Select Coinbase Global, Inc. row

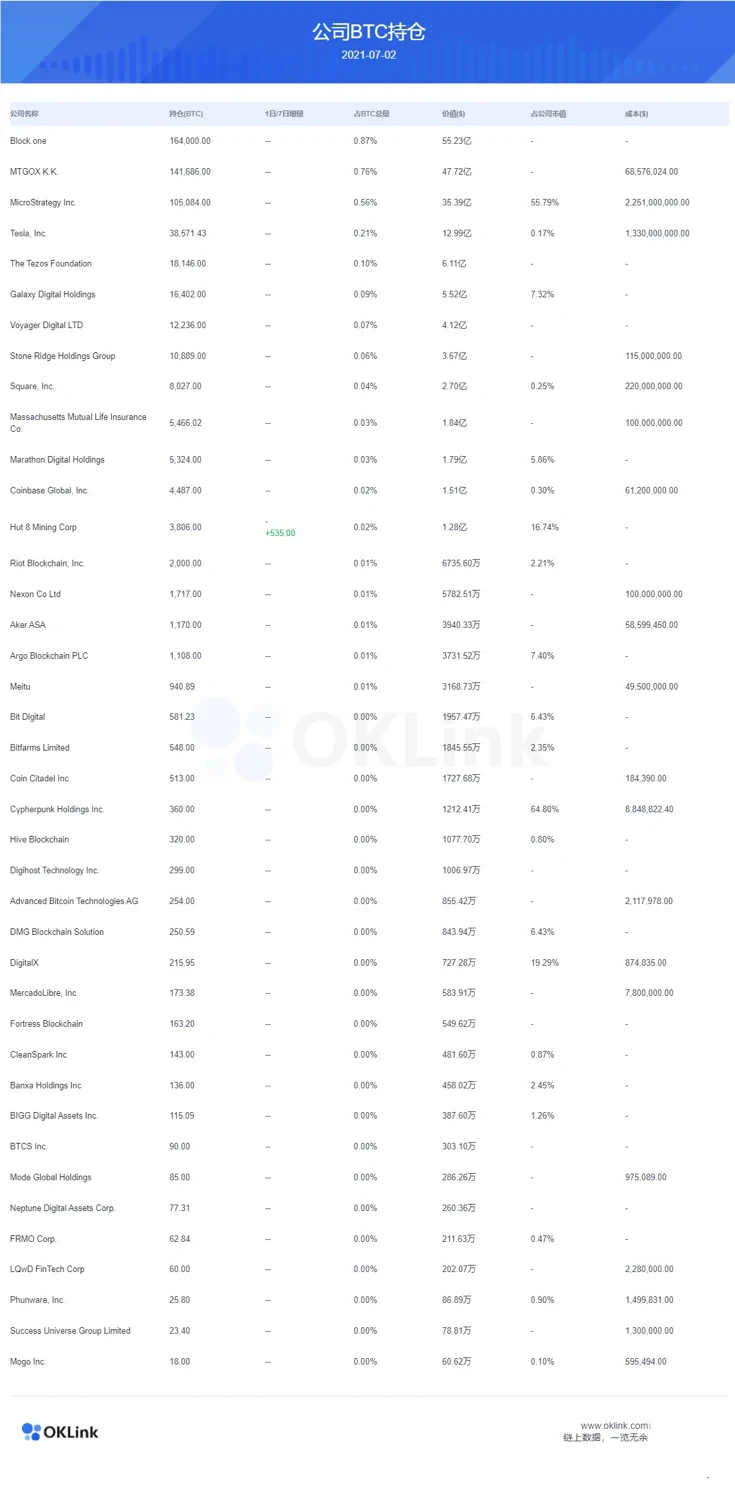49,491
